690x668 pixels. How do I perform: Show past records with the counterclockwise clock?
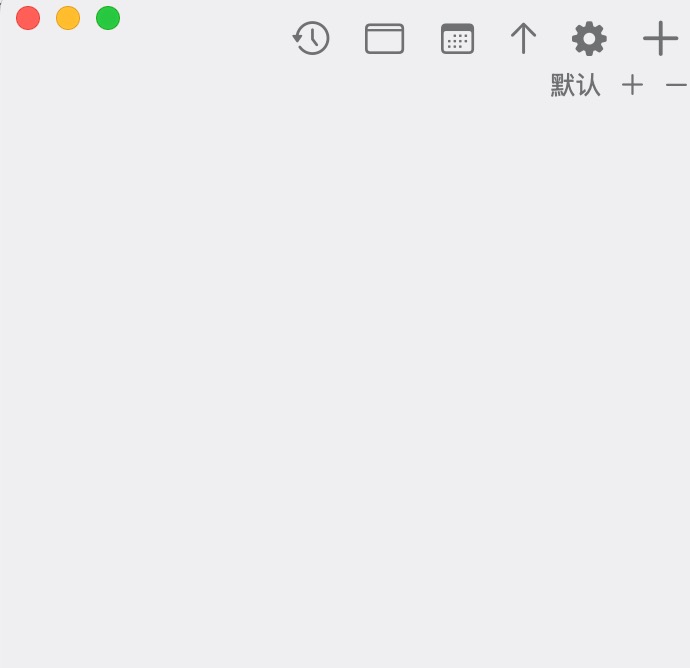coord(311,38)
